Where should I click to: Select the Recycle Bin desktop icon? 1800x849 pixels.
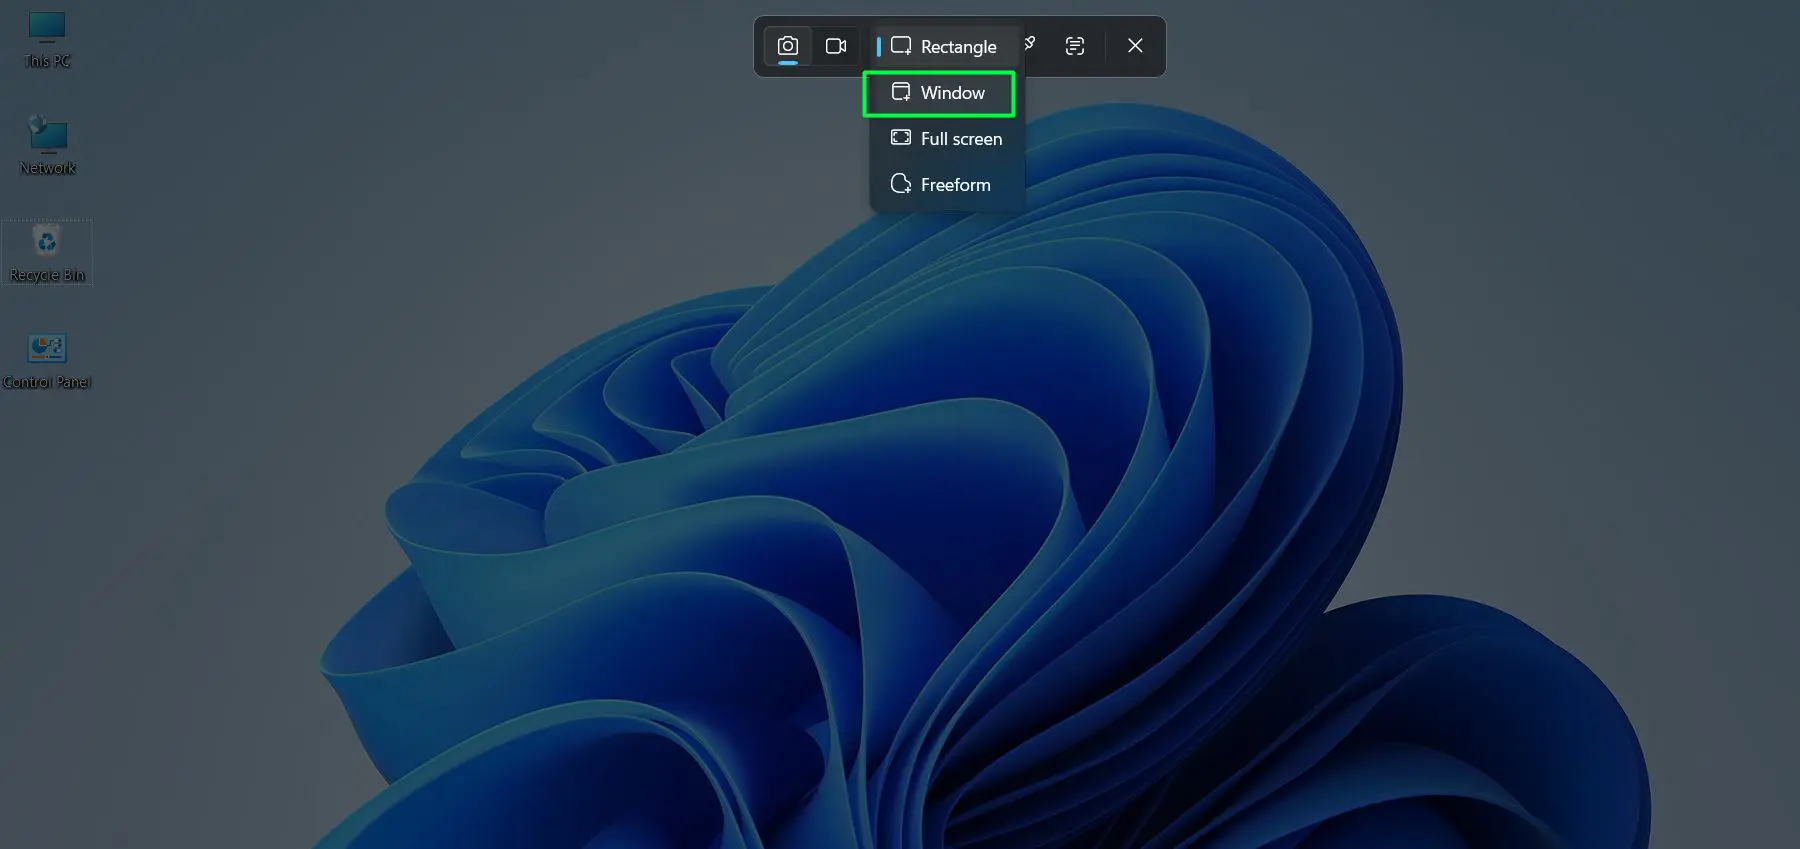pos(47,241)
